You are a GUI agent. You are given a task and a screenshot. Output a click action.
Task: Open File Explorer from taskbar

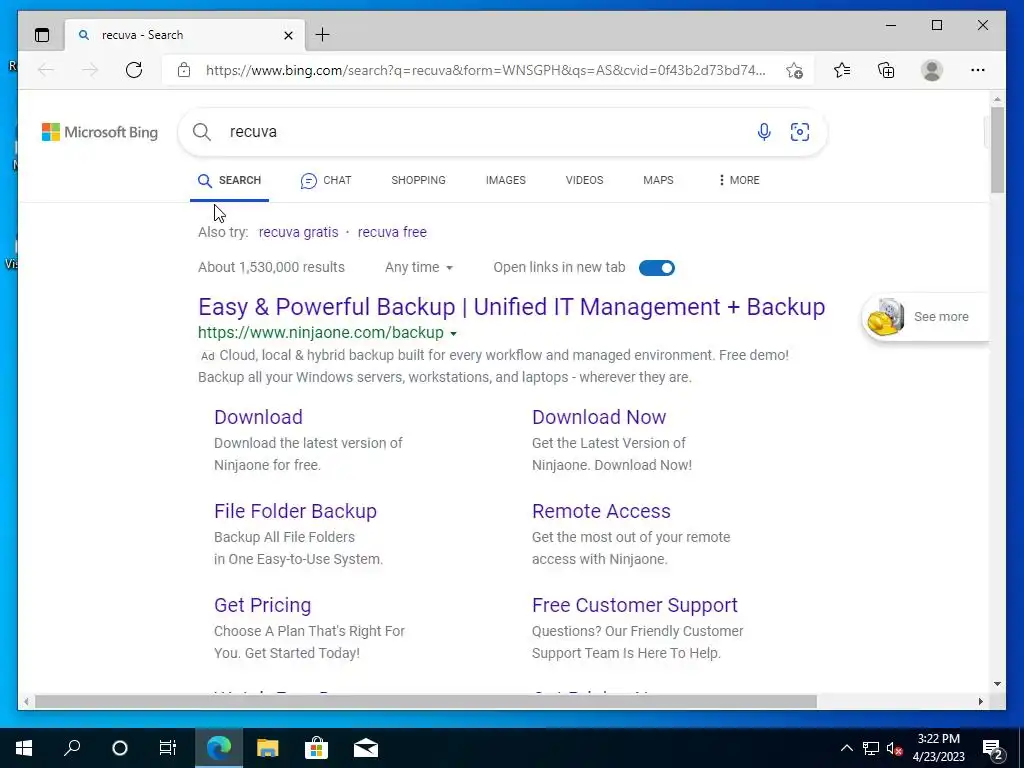tap(267, 748)
